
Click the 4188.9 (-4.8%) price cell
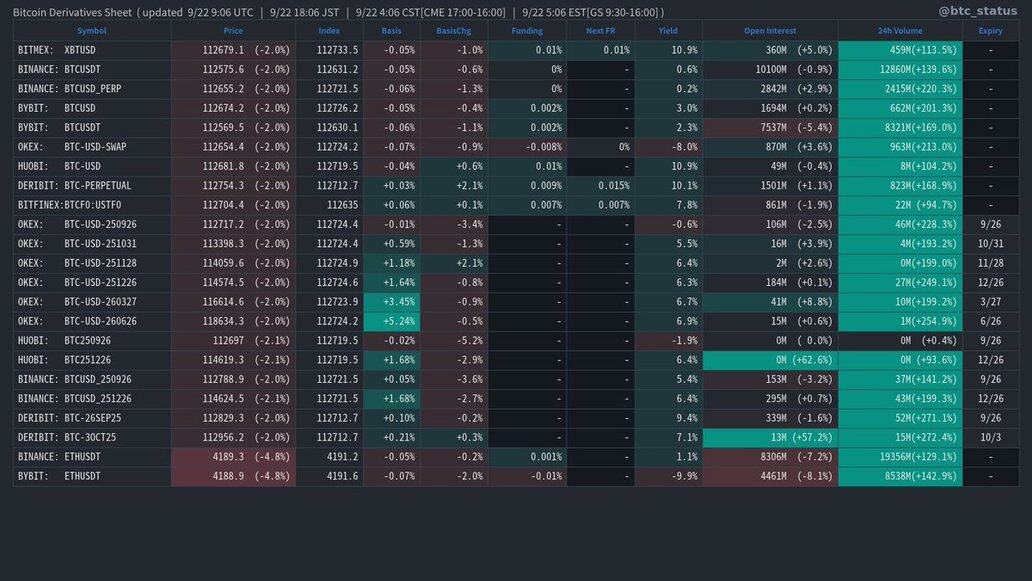click(x=233, y=476)
